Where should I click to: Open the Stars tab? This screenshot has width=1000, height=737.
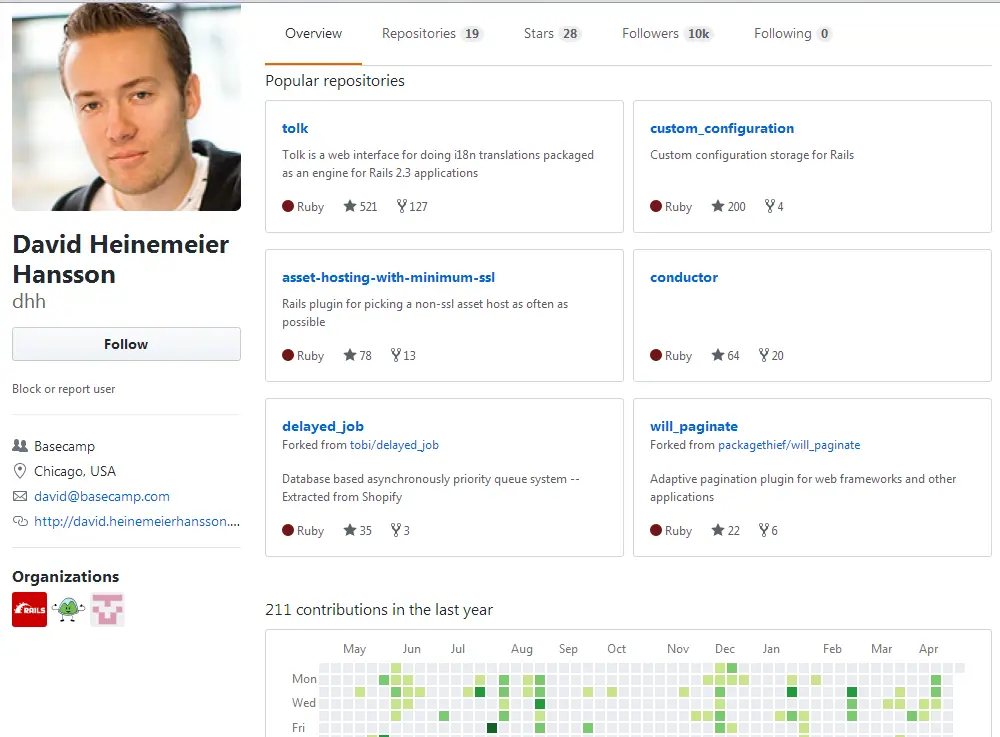pyautogui.click(x=551, y=34)
